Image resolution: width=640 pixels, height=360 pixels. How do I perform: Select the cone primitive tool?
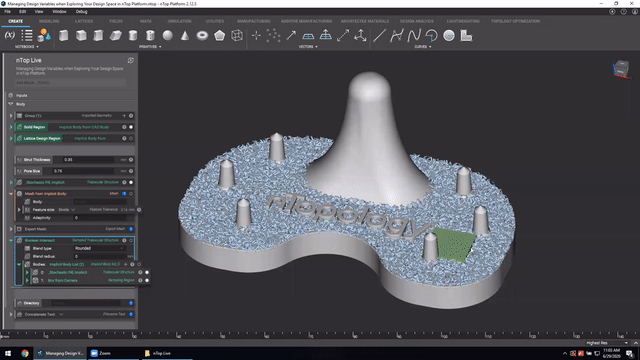[x=185, y=36]
